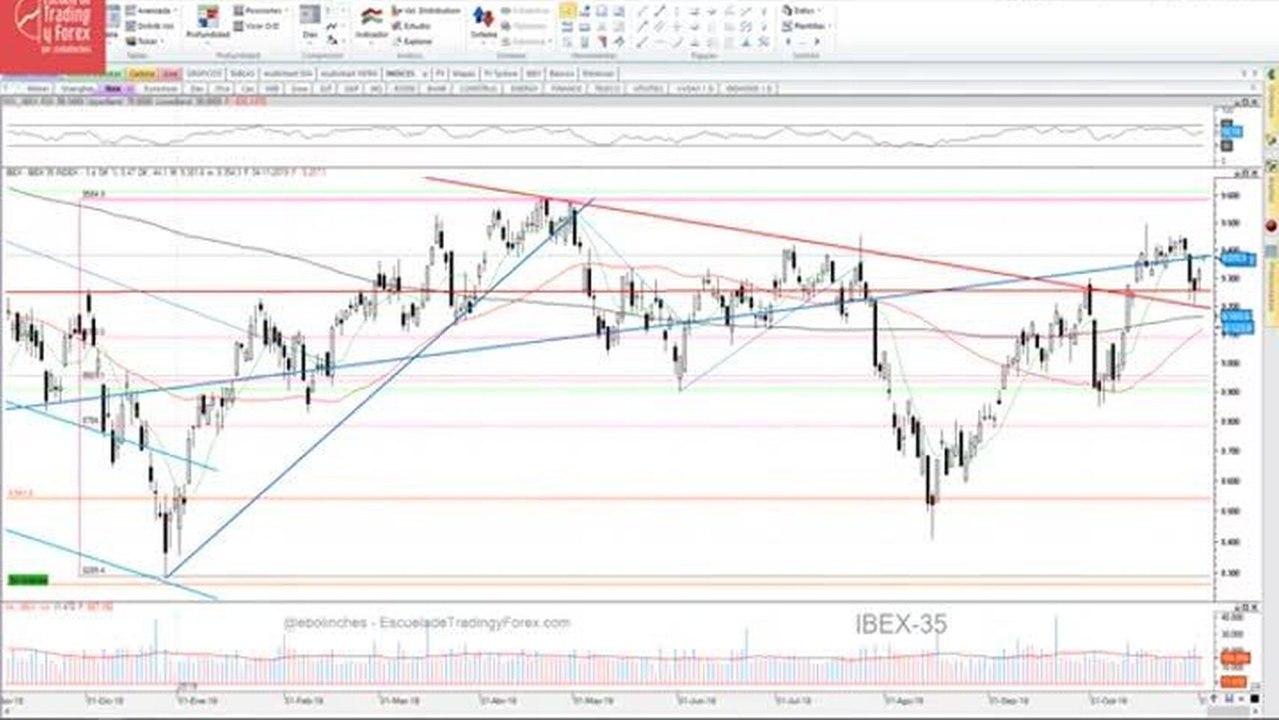Go to next chart with right arrow
This screenshot has height=720, width=1279.
pos(816,41)
